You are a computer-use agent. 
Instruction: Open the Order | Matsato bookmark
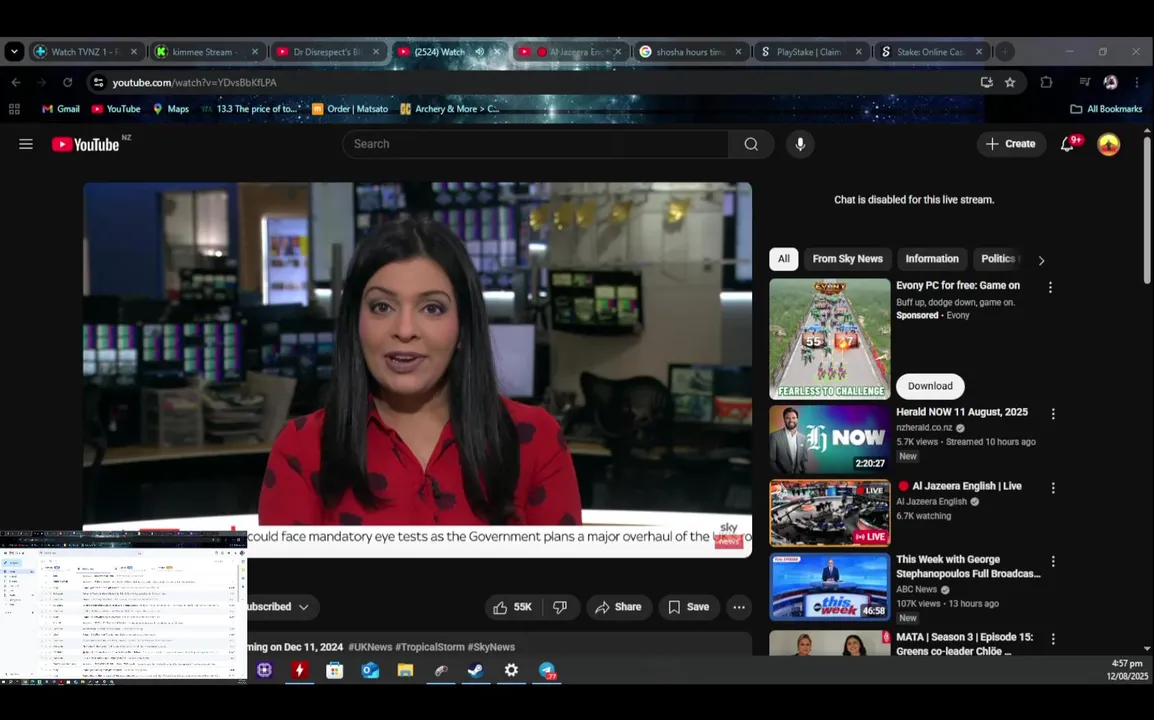click(x=350, y=109)
